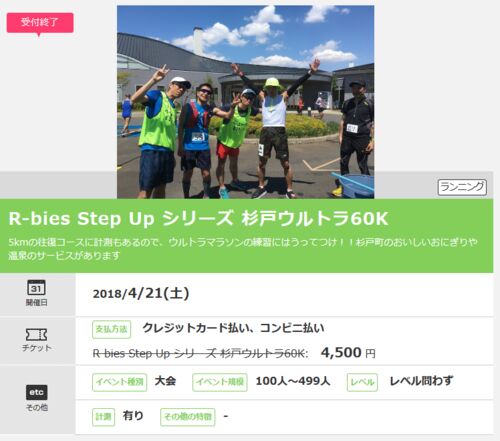The width and height of the screenshot is (500, 441).
Task: Click the その他の特徴 label tag
Action: [x=188, y=417]
